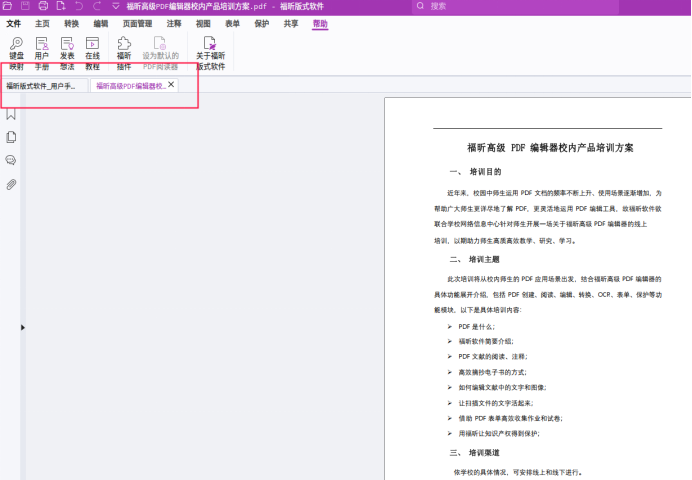Open 关于福昕版式软件 about dialog
Screen dimensions: 692x480
pos(211,53)
